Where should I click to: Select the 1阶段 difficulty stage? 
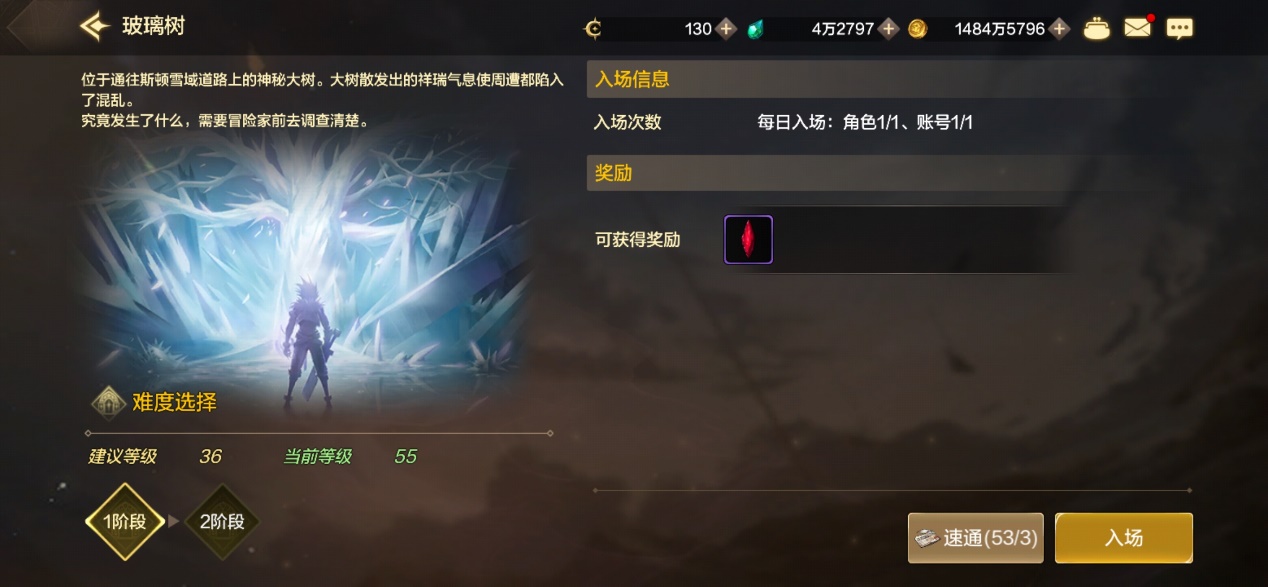[125, 521]
